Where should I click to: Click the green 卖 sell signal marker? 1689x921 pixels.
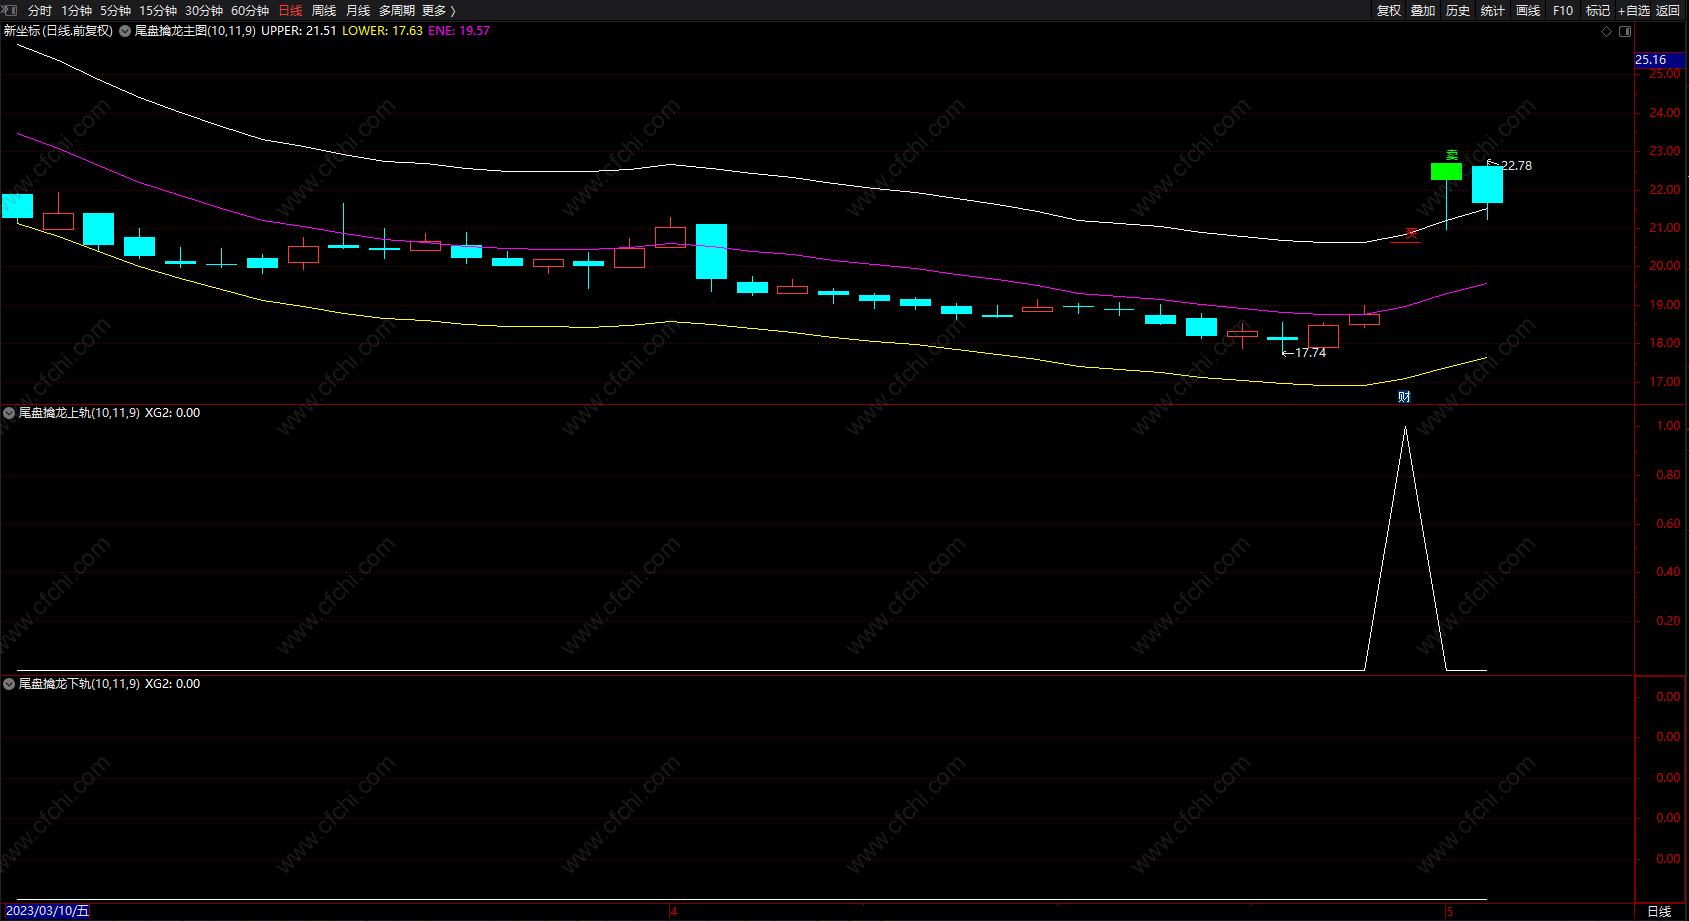pyautogui.click(x=1452, y=155)
